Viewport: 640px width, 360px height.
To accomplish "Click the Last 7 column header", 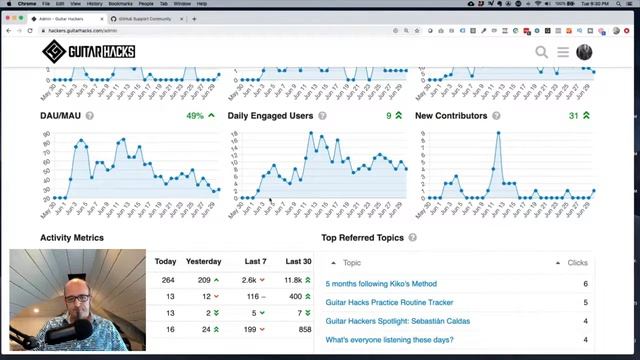I will 256,261.
